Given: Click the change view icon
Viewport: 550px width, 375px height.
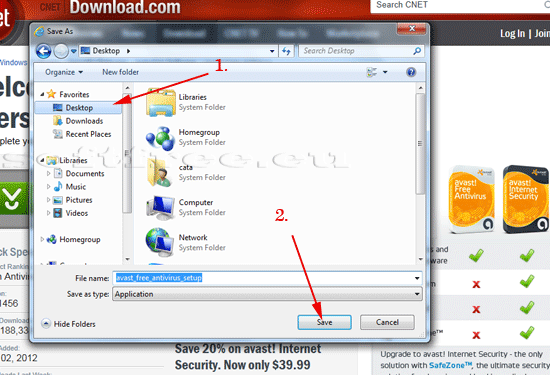Looking at the screenshot, I should [371, 72].
